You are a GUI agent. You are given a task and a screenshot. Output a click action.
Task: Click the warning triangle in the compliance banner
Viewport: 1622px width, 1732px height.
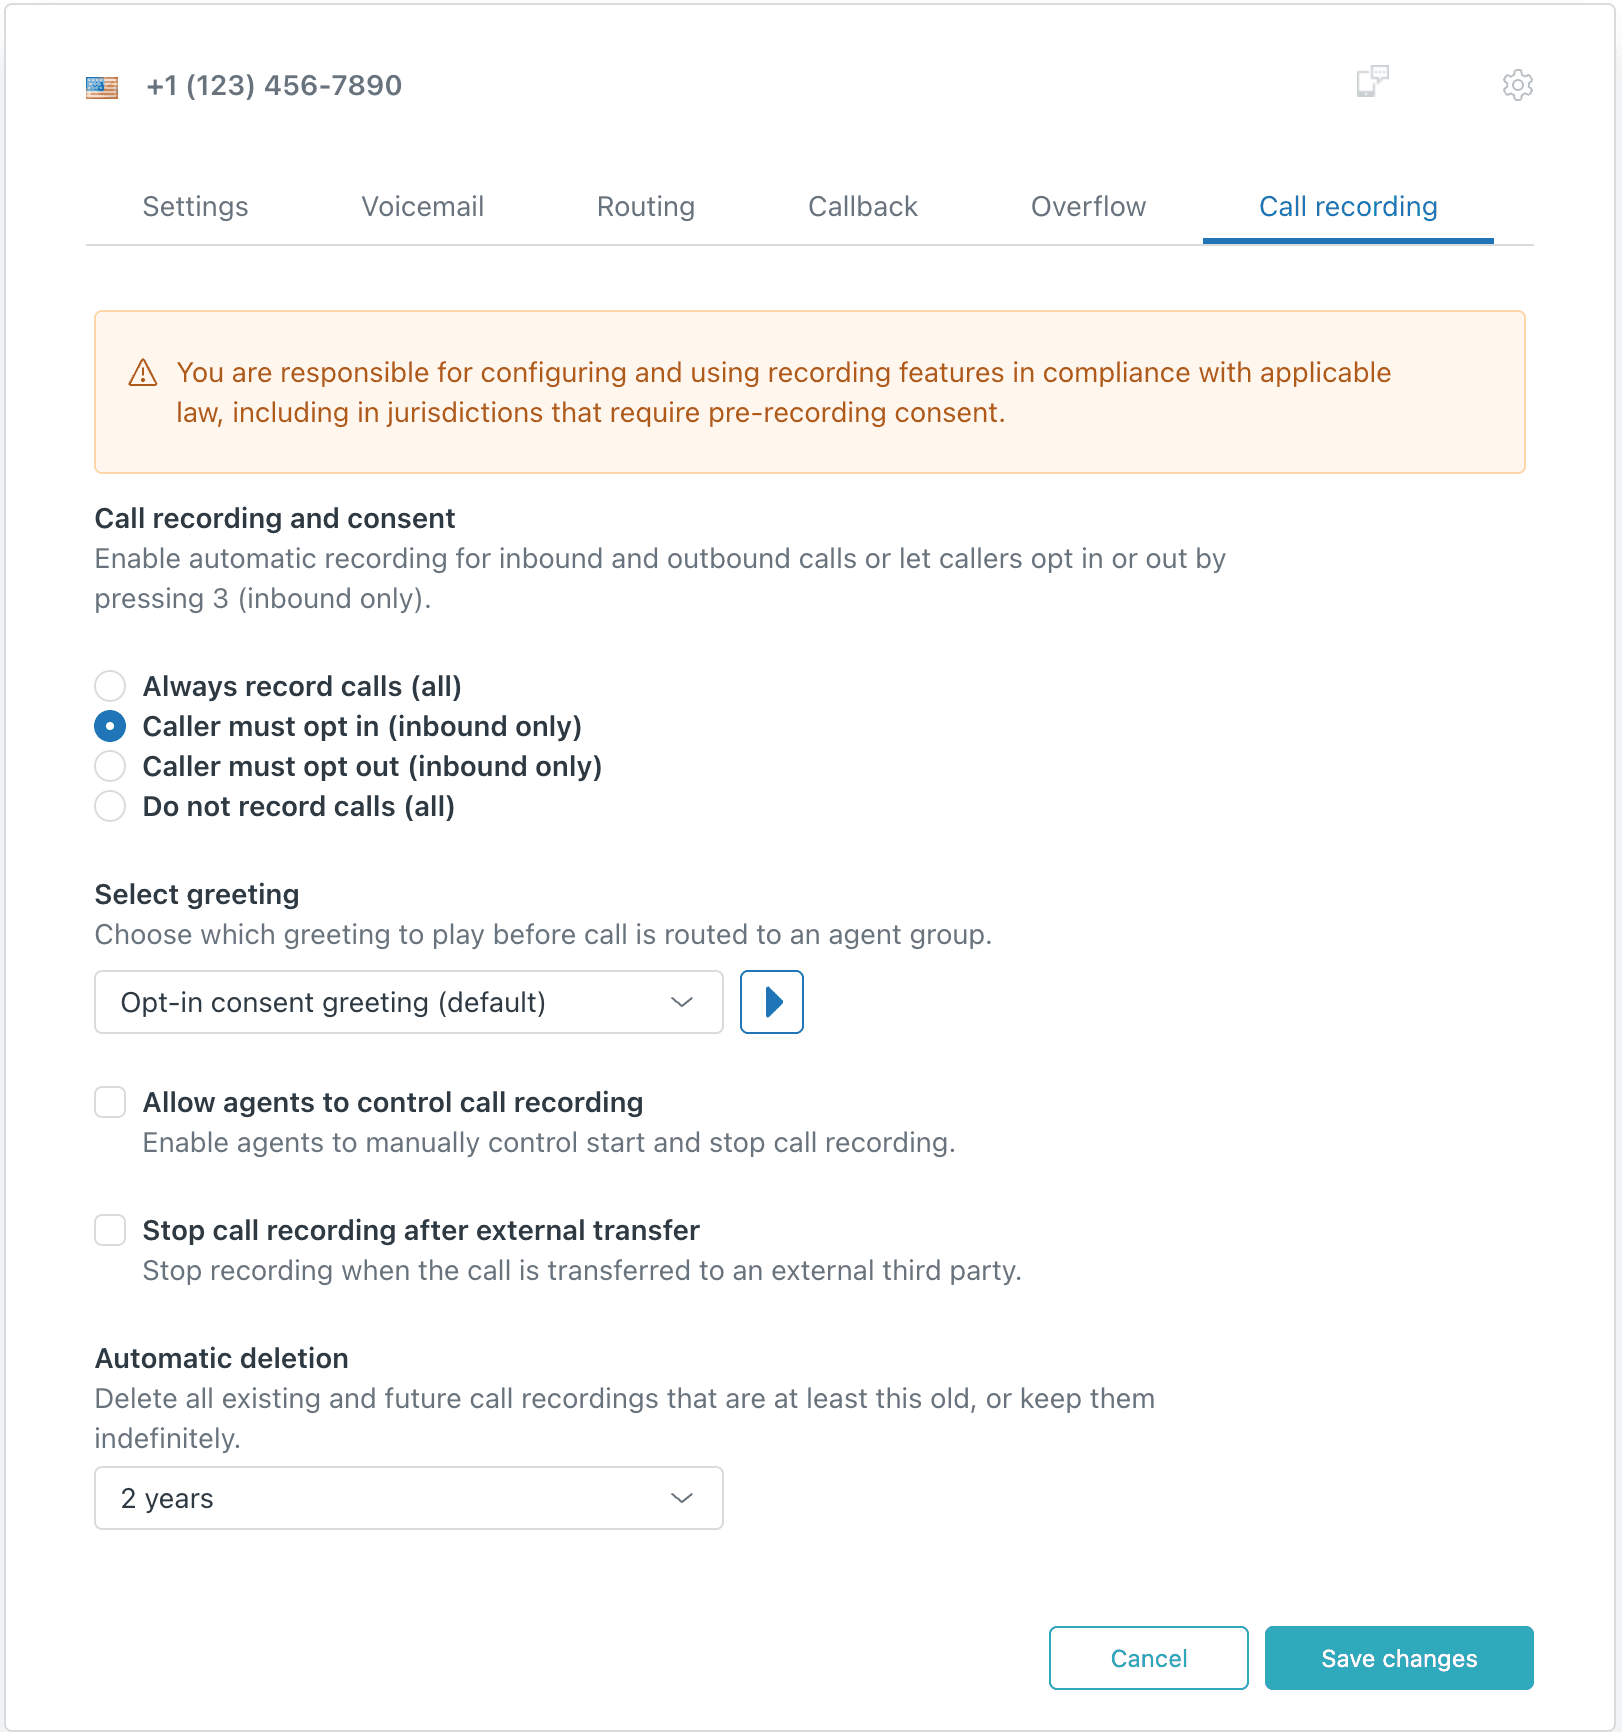[141, 372]
